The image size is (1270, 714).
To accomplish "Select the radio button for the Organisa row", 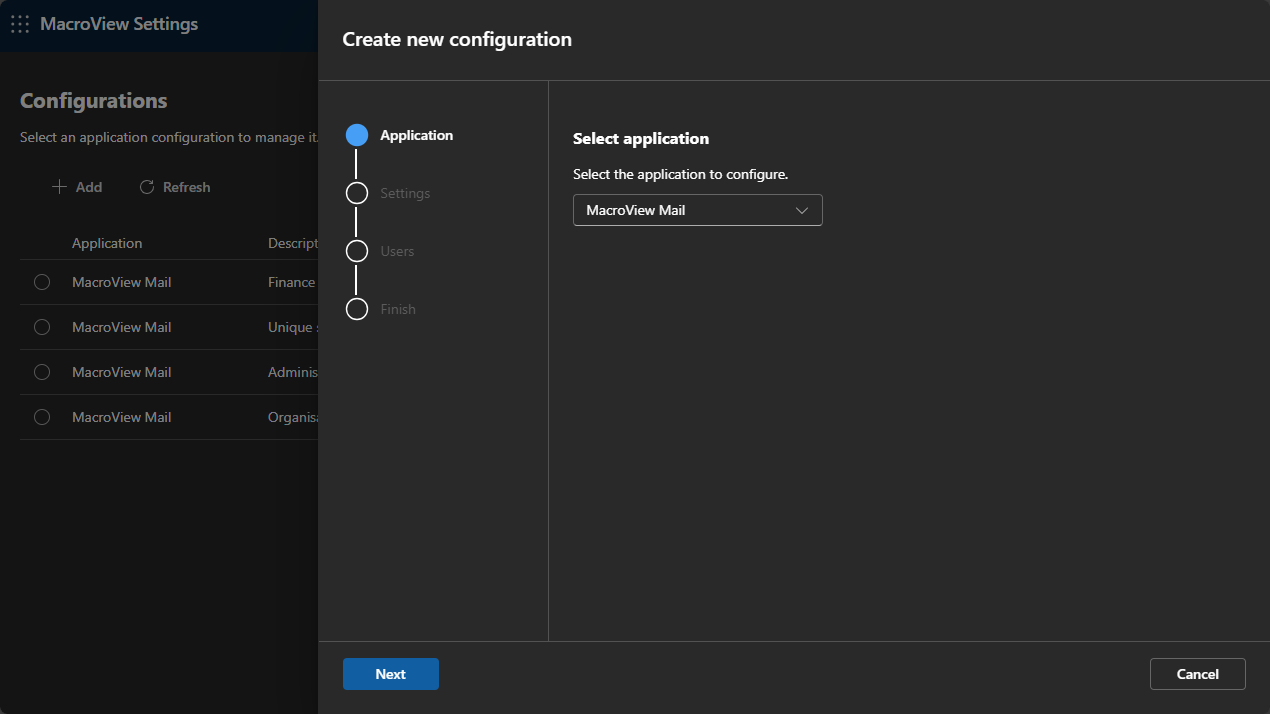I will click(x=42, y=417).
